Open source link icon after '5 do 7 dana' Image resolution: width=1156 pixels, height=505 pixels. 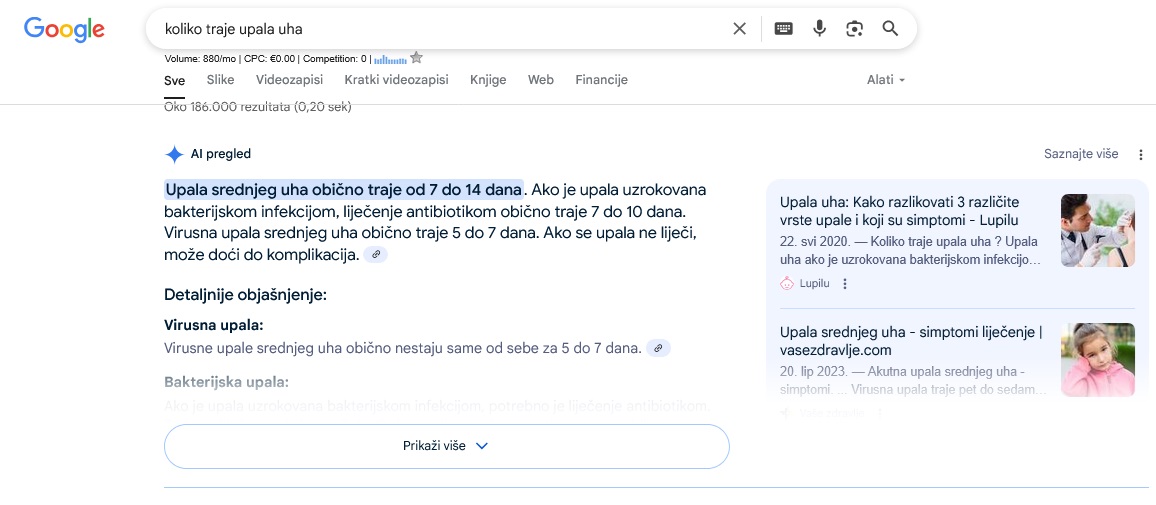pyautogui.click(x=658, y=348)
